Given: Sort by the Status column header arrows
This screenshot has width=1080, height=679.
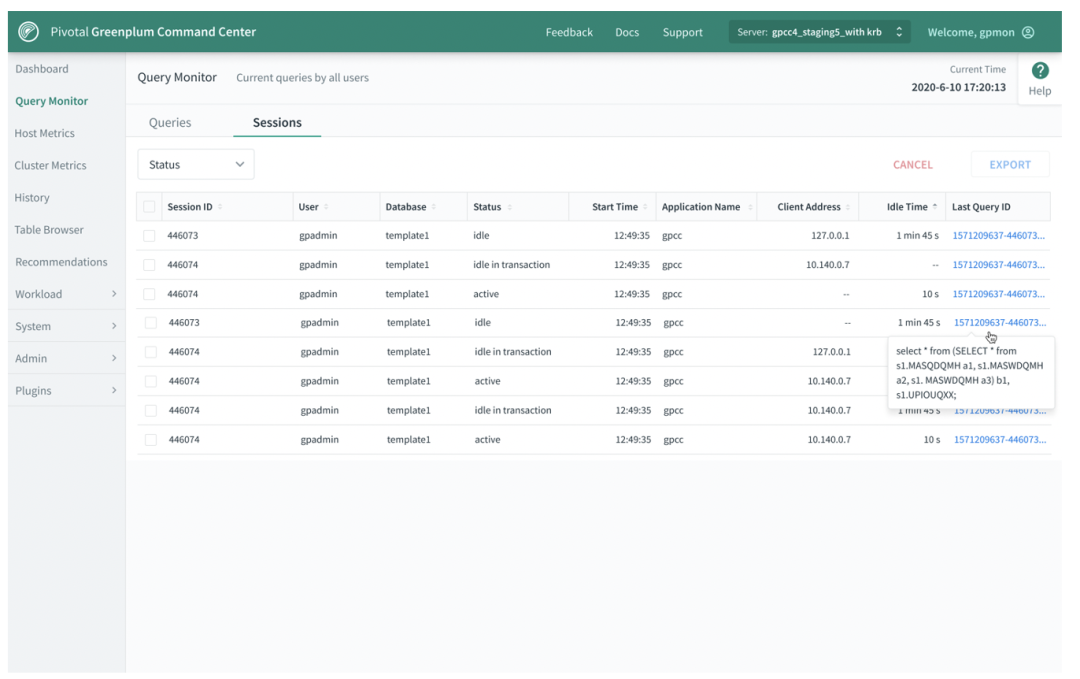Looking at the screenshot, I should (510, 207).
